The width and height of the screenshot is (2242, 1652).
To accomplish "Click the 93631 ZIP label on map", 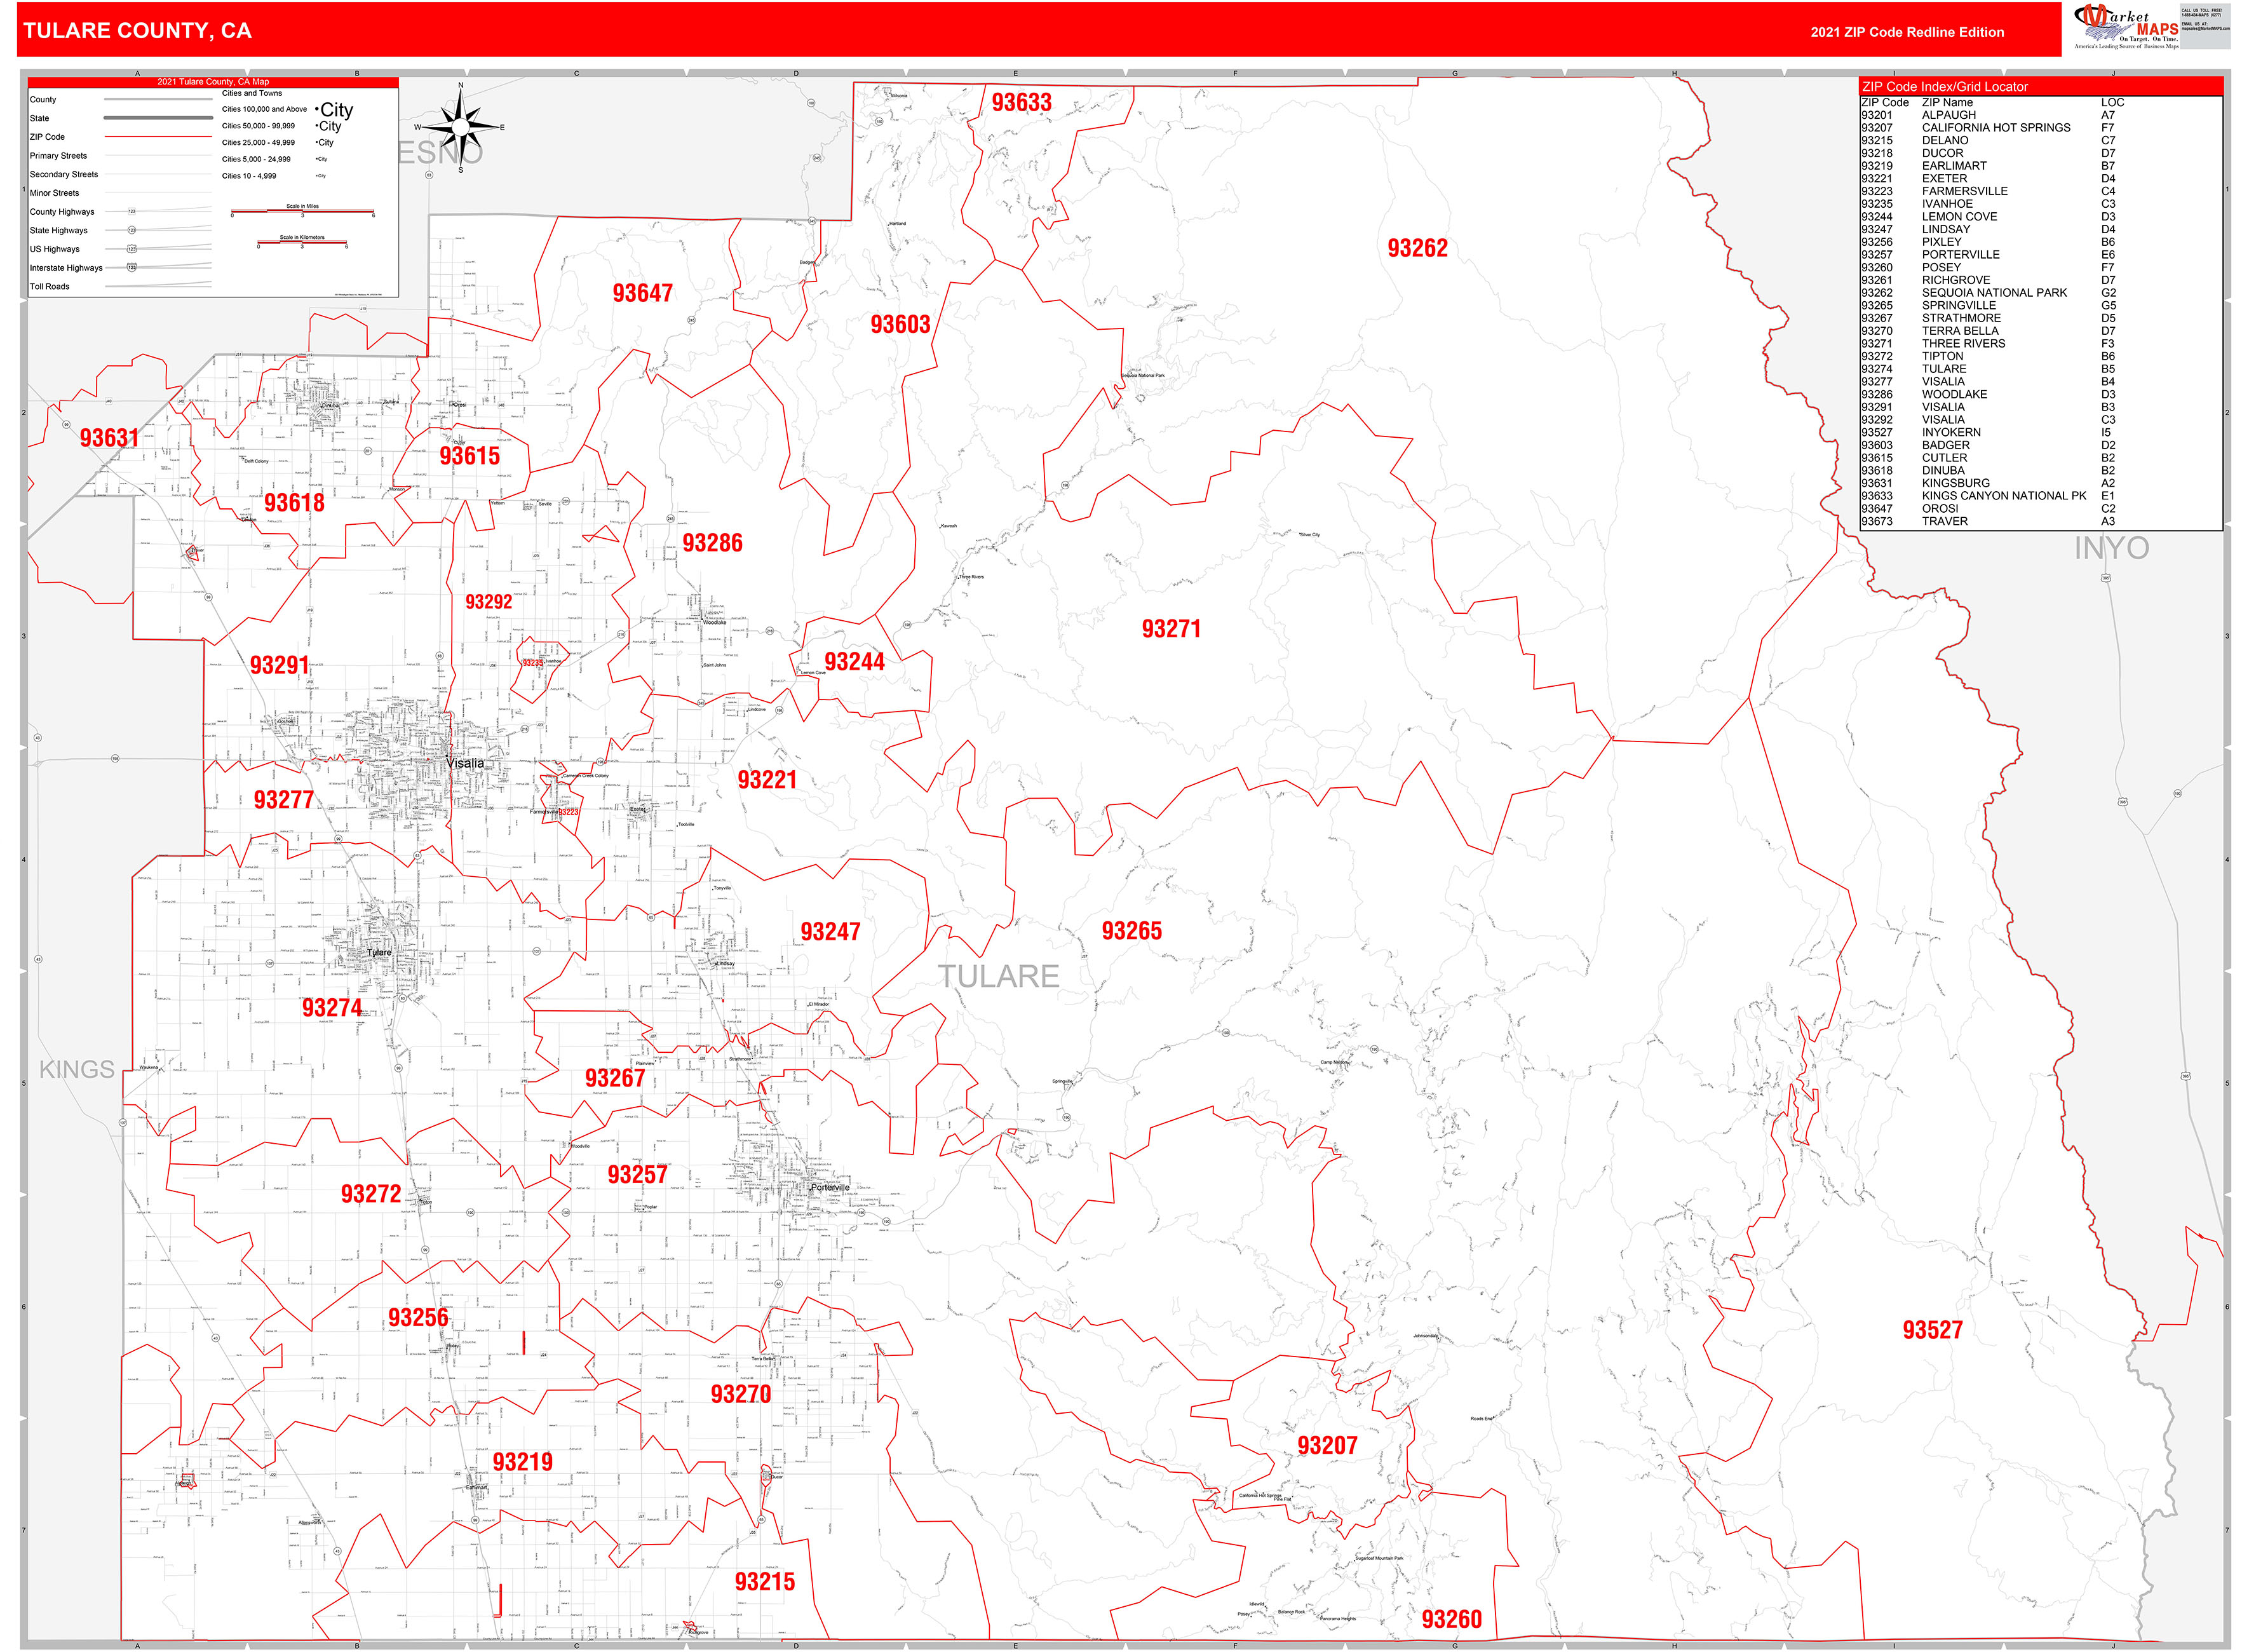I will click(109, 438).
